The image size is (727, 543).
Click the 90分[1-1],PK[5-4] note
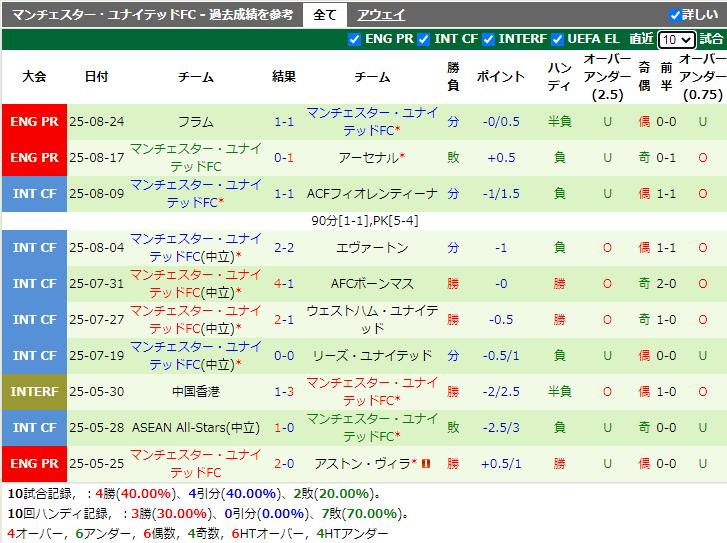point(364,221)
